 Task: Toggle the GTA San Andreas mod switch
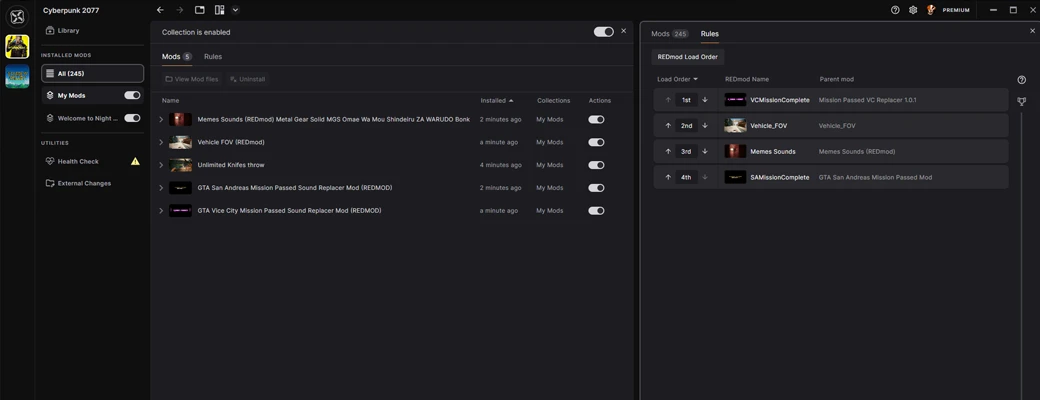pos(596,188)
